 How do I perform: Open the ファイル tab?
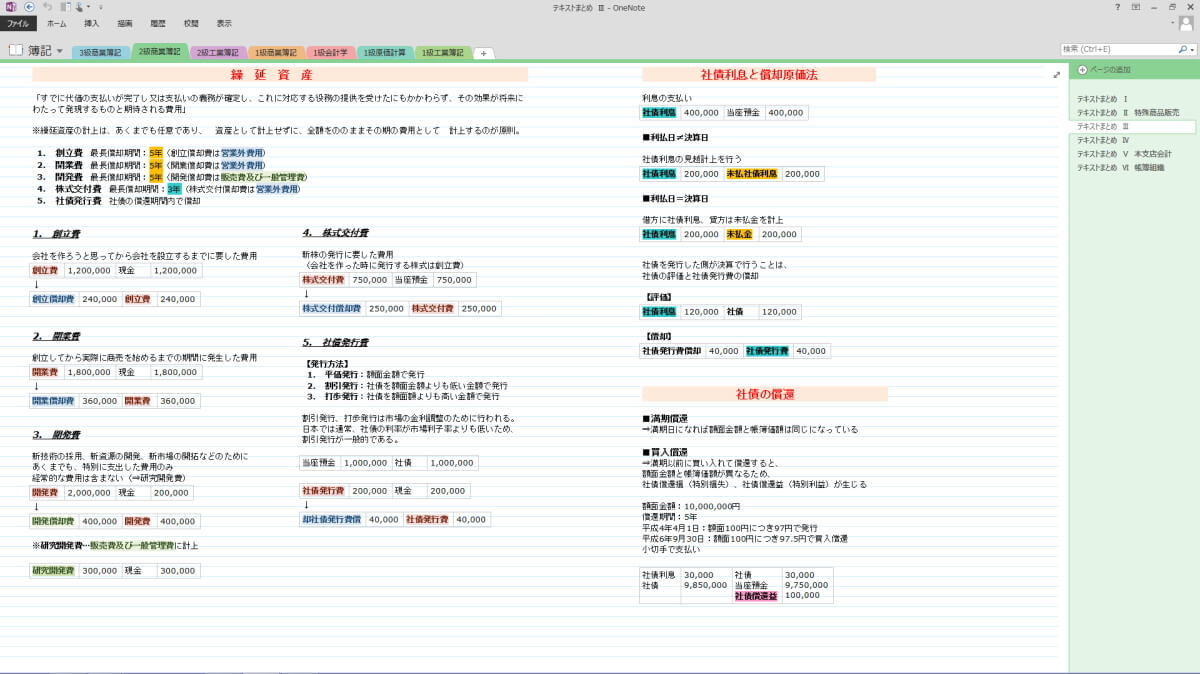(x=18, y=23)
